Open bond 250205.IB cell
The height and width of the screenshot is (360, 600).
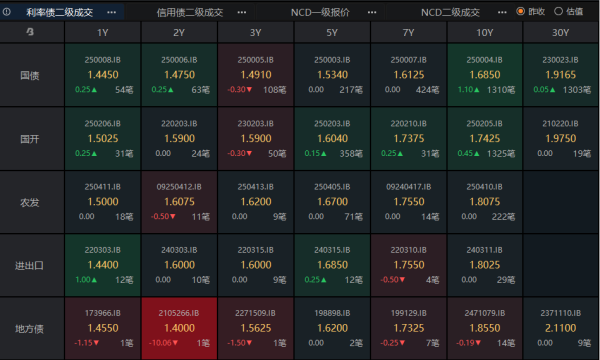[485, 138]
